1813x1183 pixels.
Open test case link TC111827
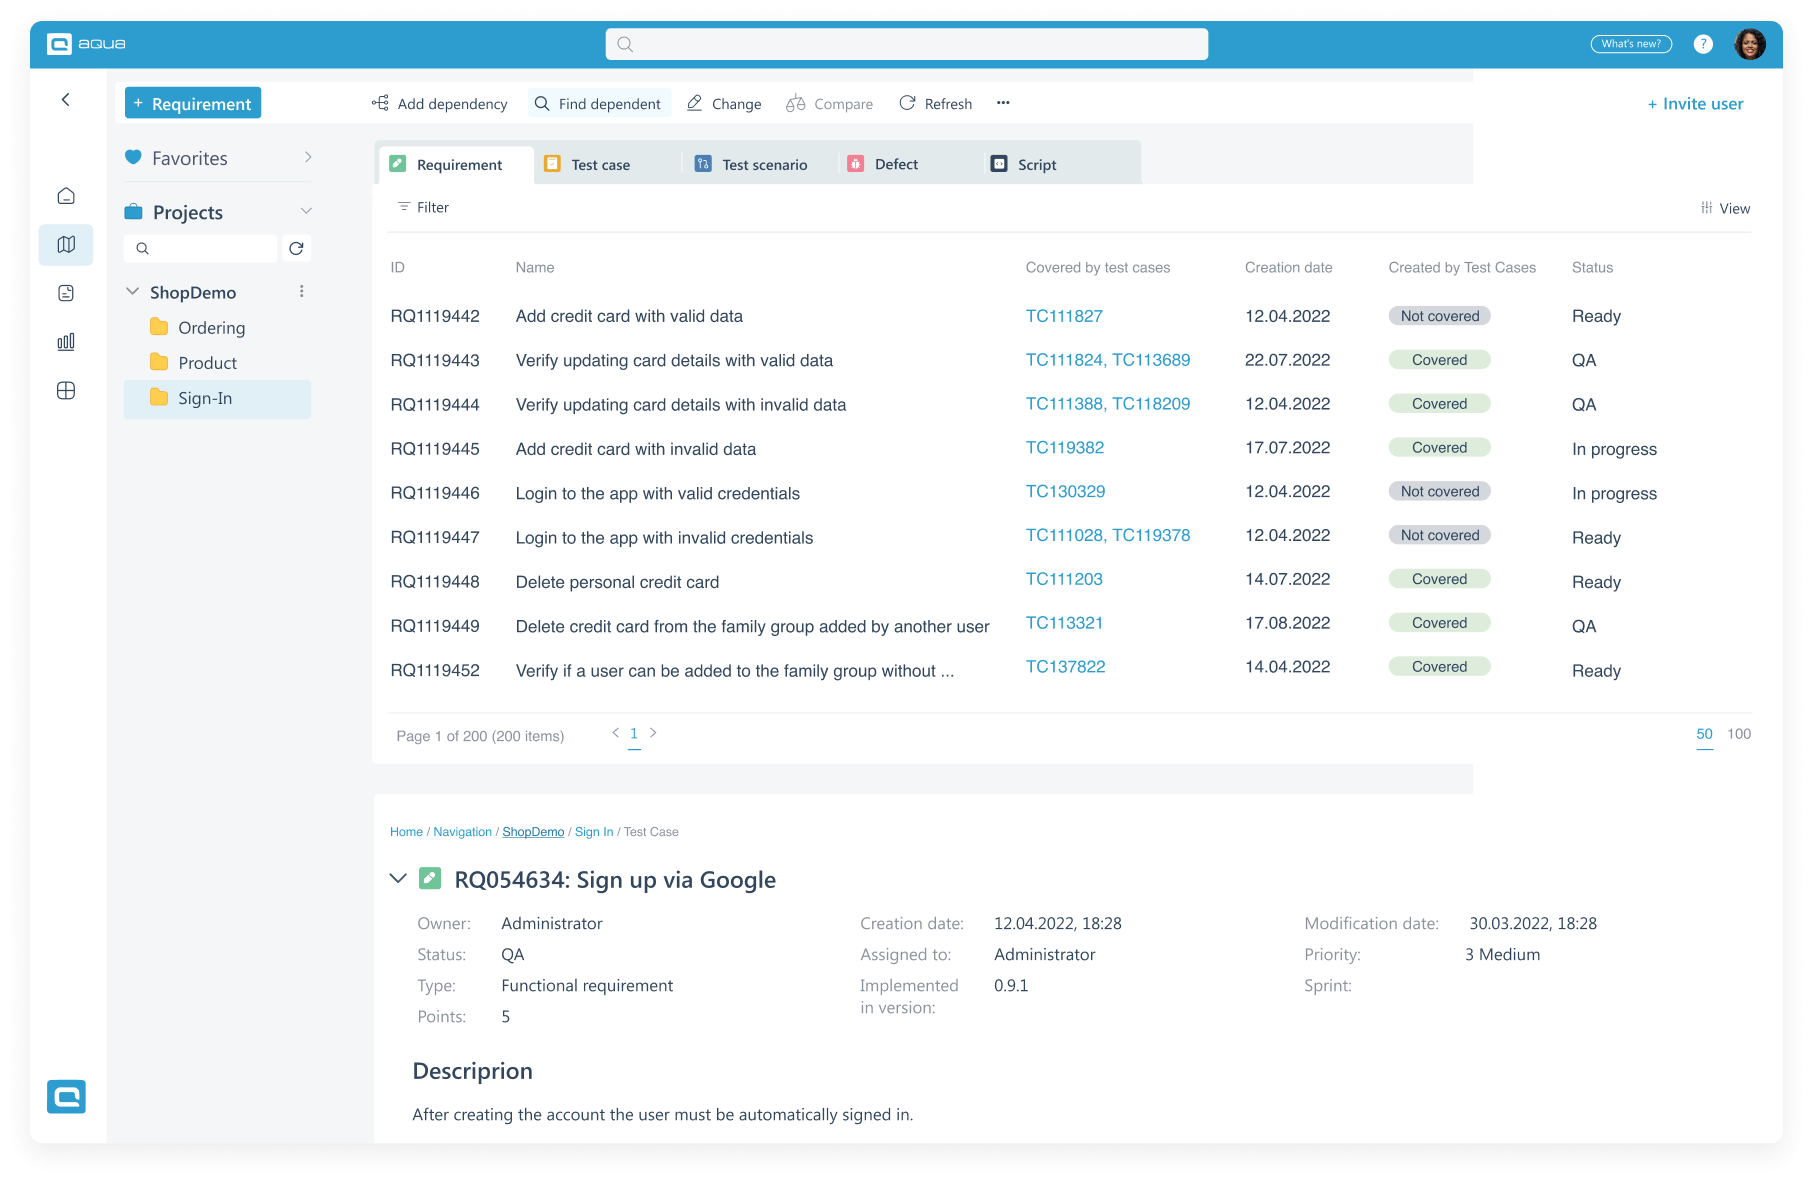pyautogui.click(x=1064, y=316)
